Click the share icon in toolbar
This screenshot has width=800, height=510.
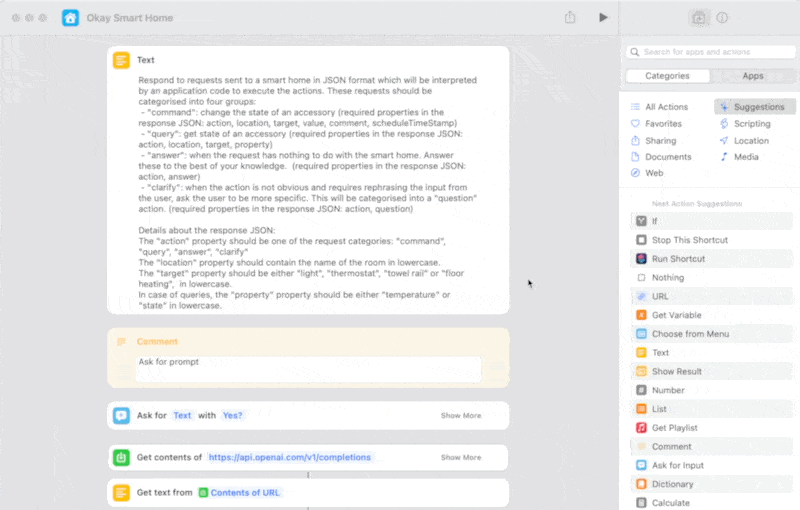(x=570, y=17)
